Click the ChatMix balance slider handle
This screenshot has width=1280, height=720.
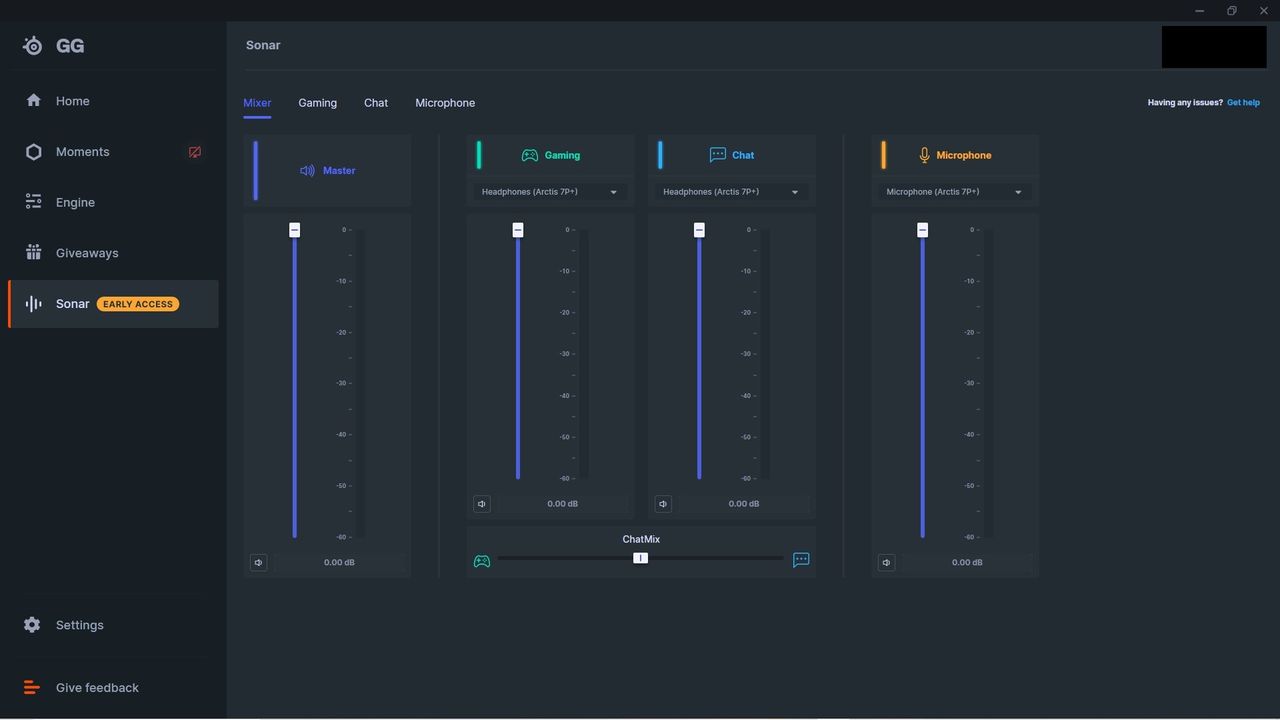click(640, 558)
